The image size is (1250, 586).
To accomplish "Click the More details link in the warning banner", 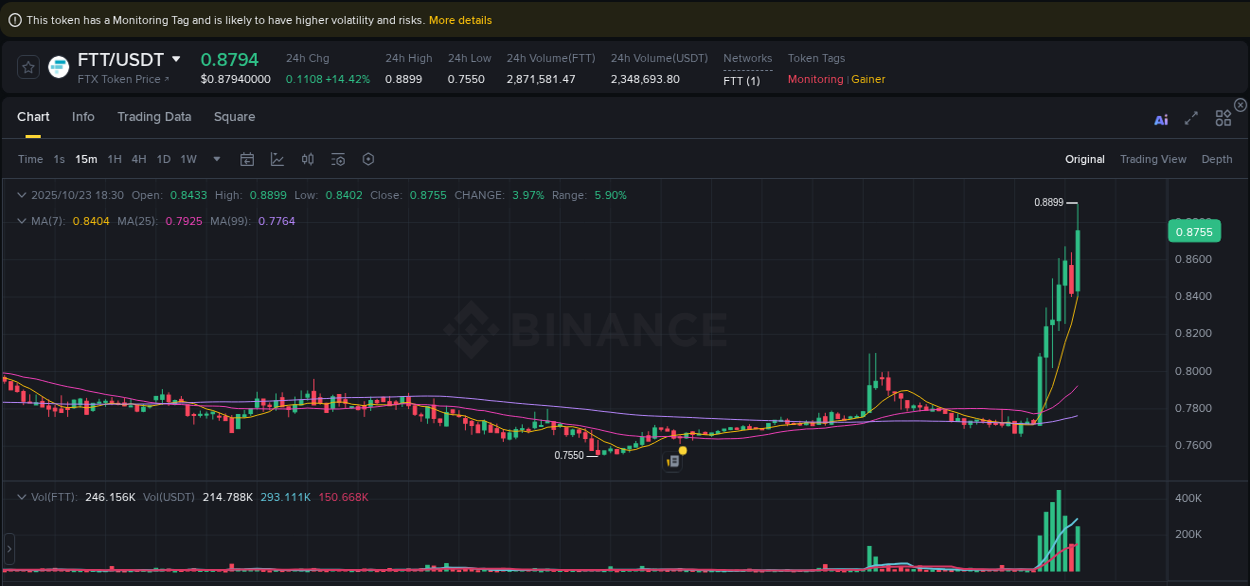I will tap(461, 19).
